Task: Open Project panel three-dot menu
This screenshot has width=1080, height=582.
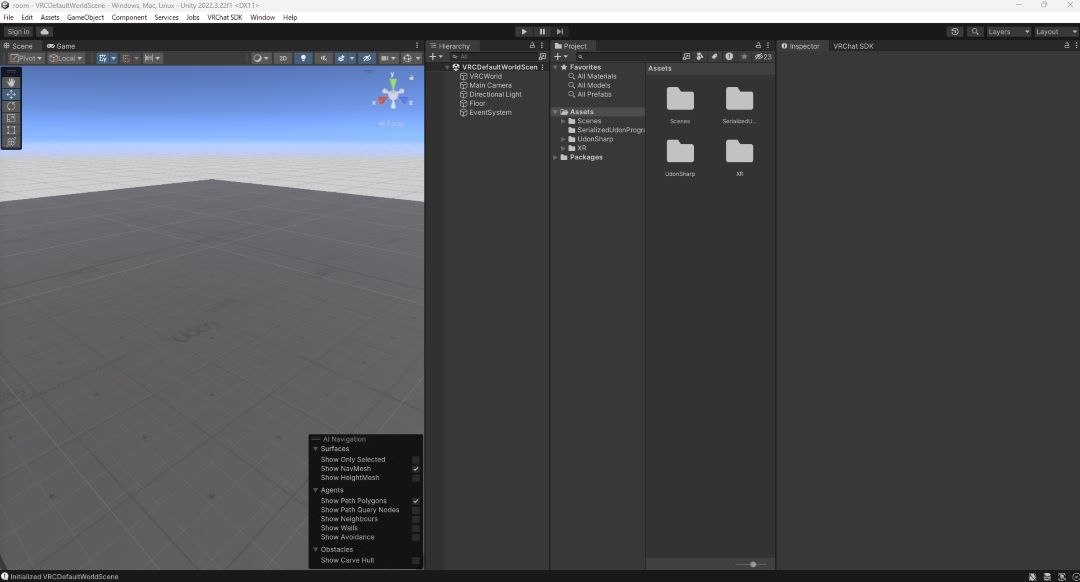Action: tap(768, 45)
